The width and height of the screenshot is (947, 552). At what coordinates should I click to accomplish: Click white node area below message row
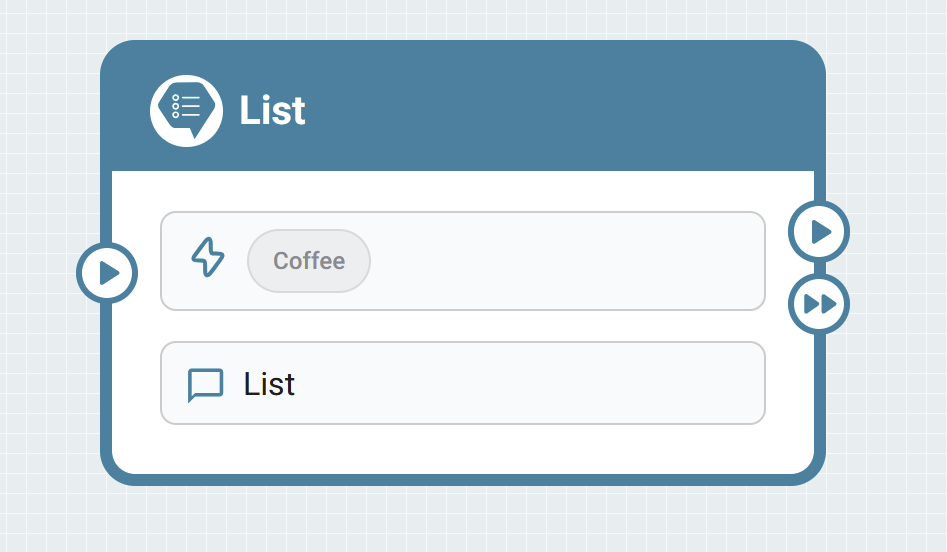click(x=462, y=448)
